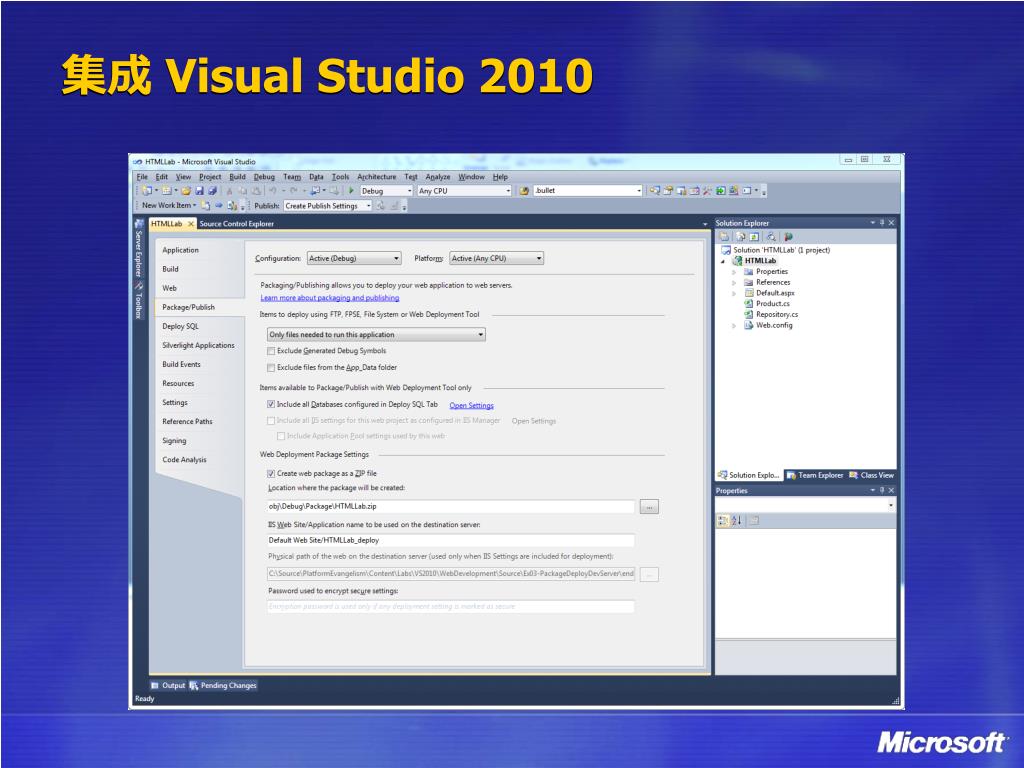Open the Platform Active (Any CPU) dropdown
Screen dimensions: 1024x768
click(x=496, y=259)
